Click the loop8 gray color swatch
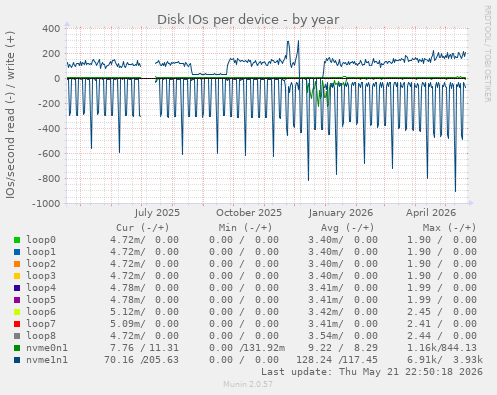 click(x=17, y=336)
